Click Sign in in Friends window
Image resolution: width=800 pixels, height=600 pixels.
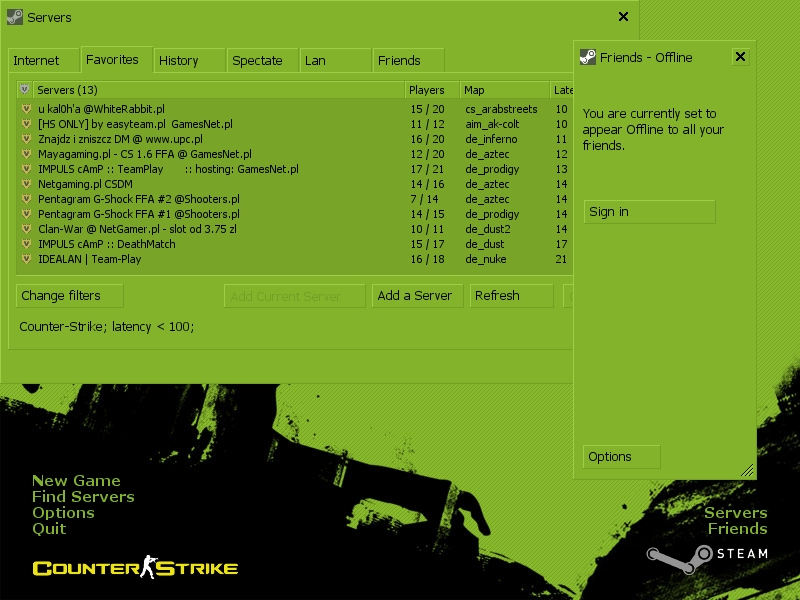pos(649,212)
